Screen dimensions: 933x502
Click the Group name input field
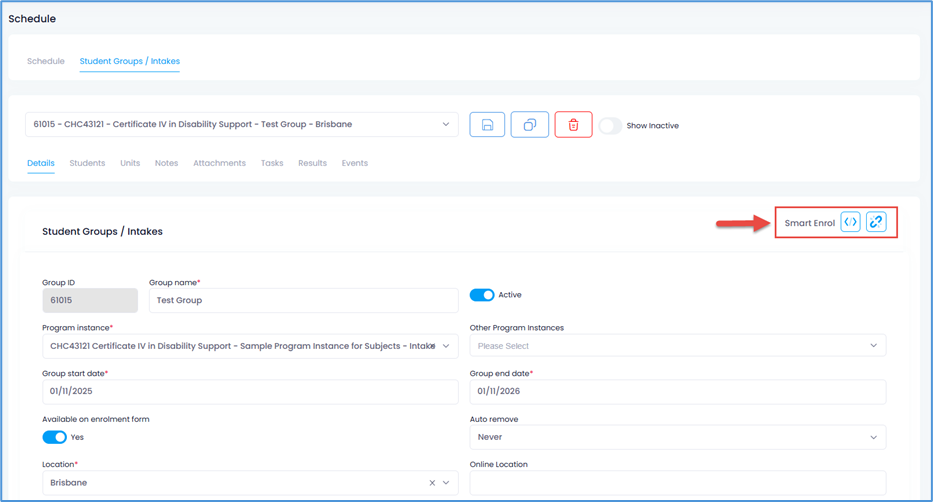click(290, 300)
